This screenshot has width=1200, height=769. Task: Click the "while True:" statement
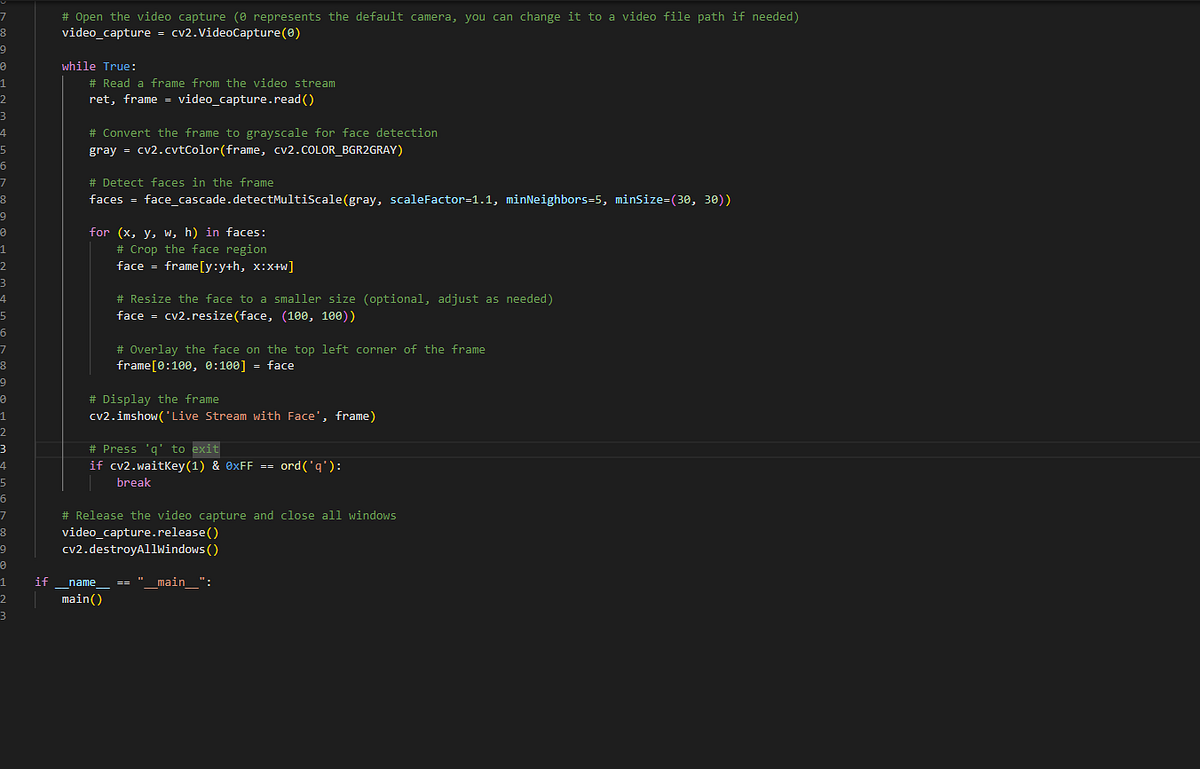pyautogui.click(x=99, y=66)
